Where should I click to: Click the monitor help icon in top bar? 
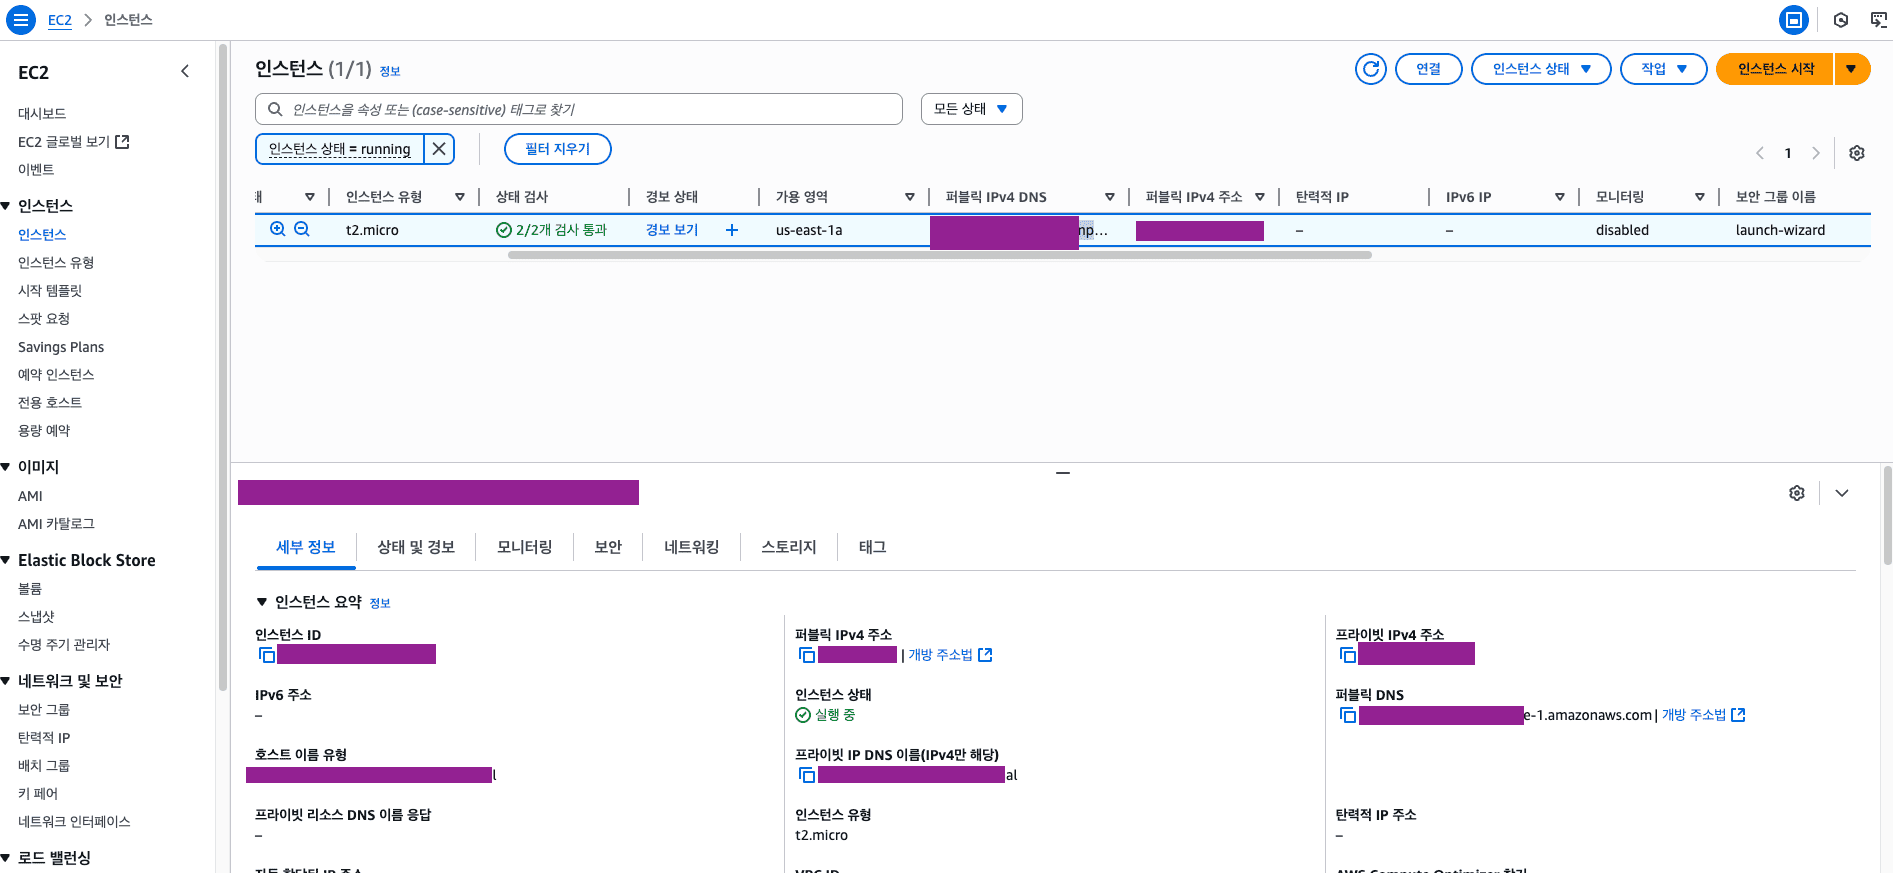point(1879,20)
